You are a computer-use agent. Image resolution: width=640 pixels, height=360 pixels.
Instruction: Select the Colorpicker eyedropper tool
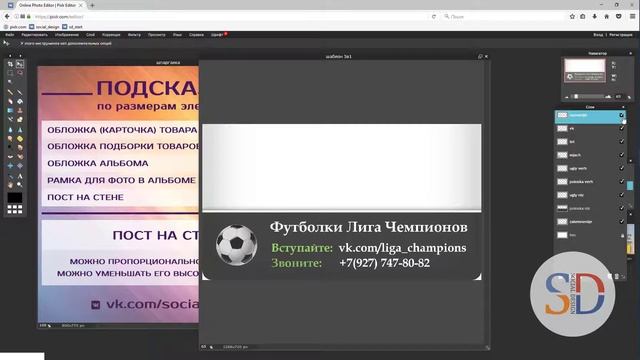(10, 176)
